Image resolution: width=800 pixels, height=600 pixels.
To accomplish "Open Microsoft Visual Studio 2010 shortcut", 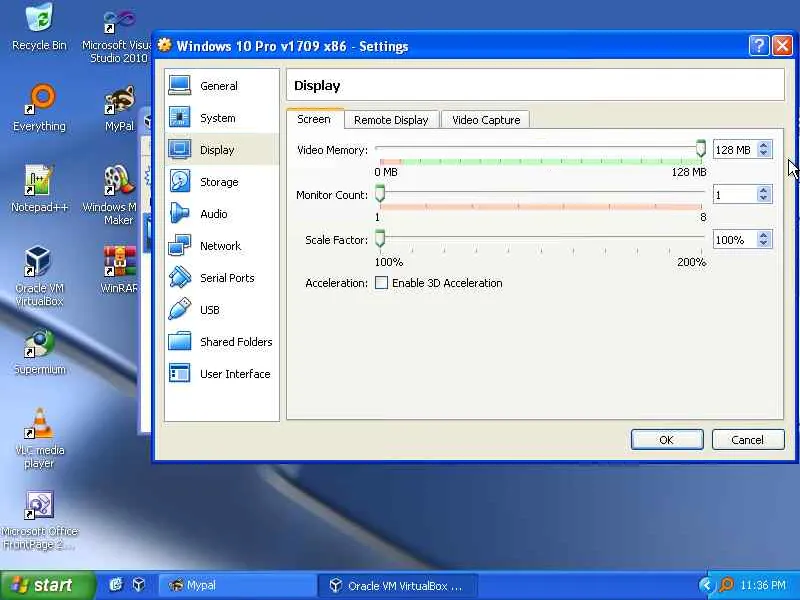I will (120, 20).
